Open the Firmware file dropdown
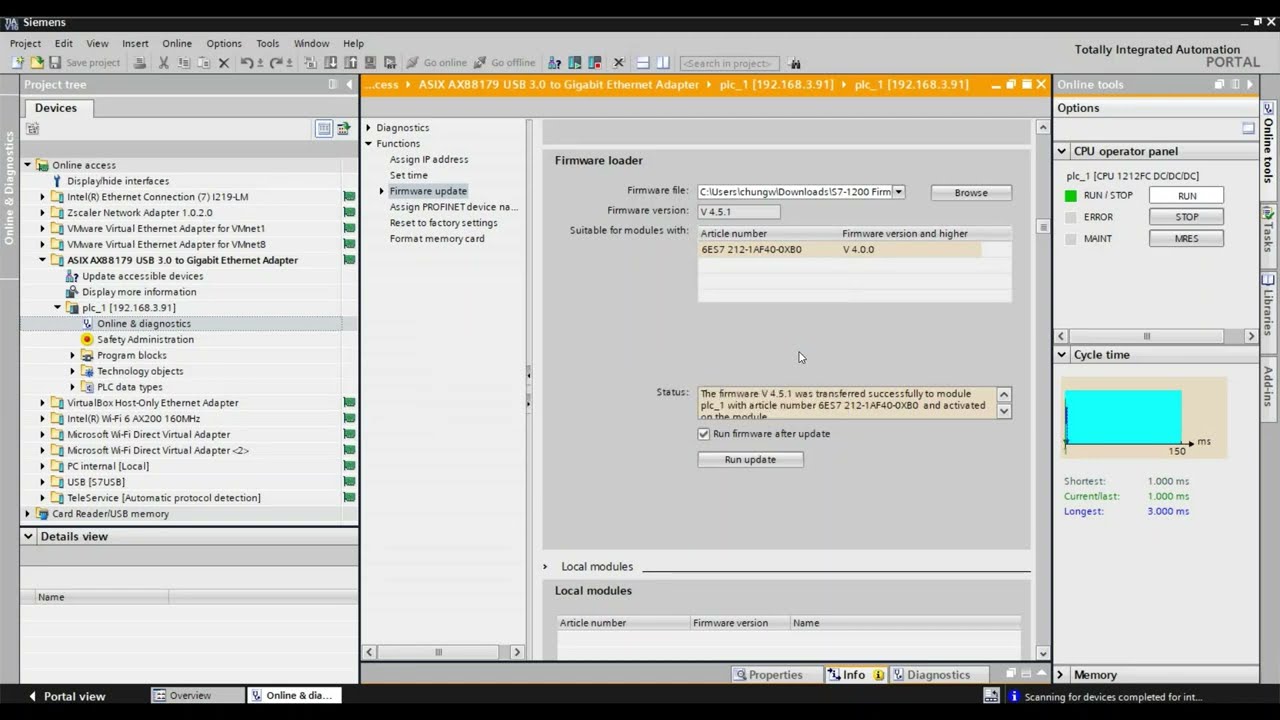This screenshot has width=1280, height=720. click(898, 192)
